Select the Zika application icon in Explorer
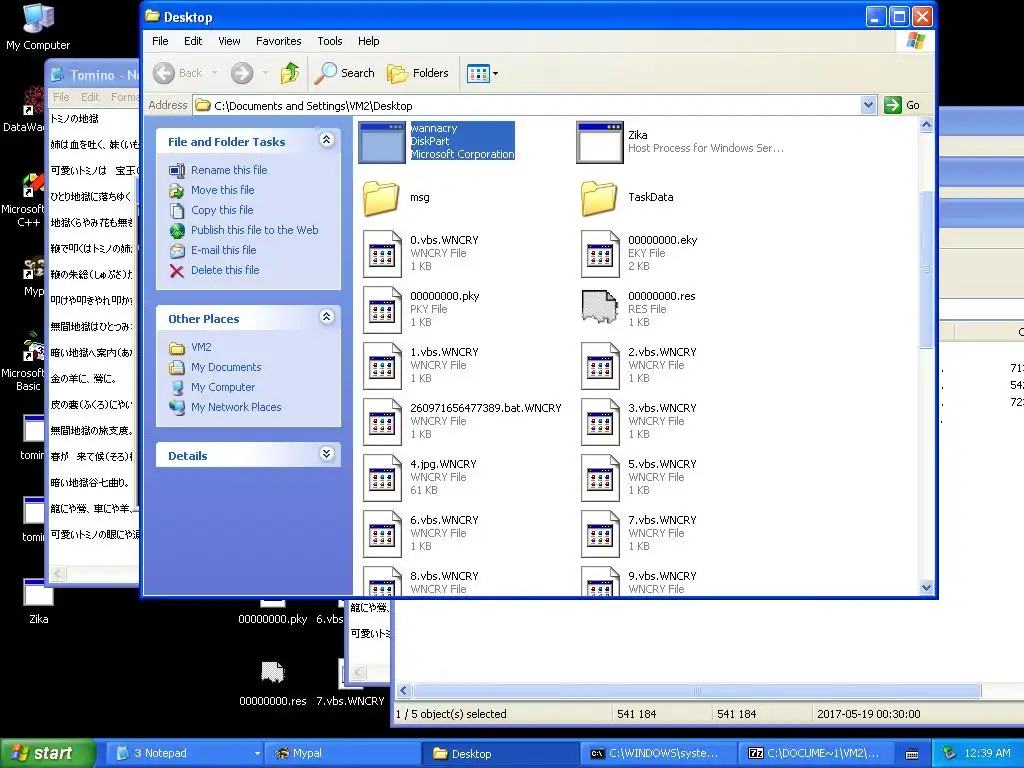 tap(600, 142)
